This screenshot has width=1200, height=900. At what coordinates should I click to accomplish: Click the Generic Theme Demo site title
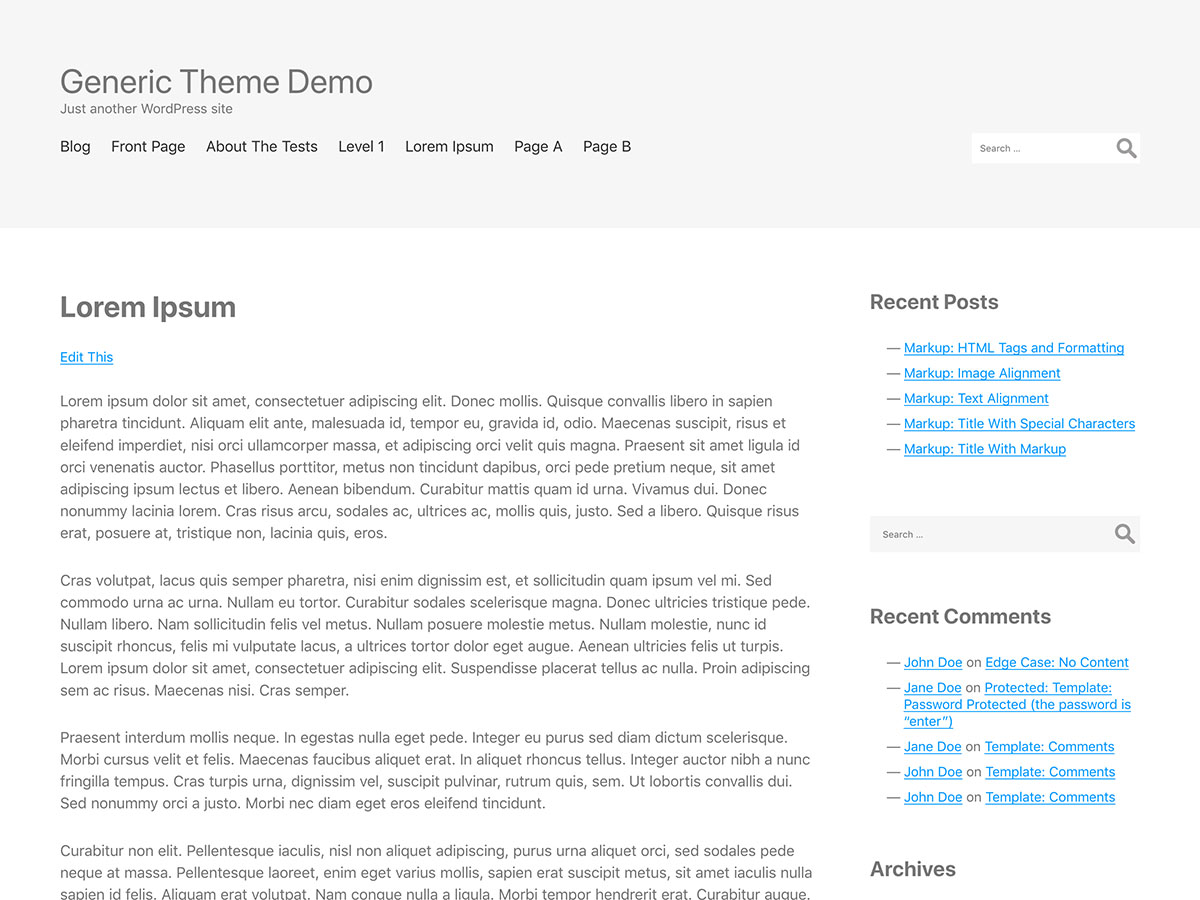tap(216, 82)
